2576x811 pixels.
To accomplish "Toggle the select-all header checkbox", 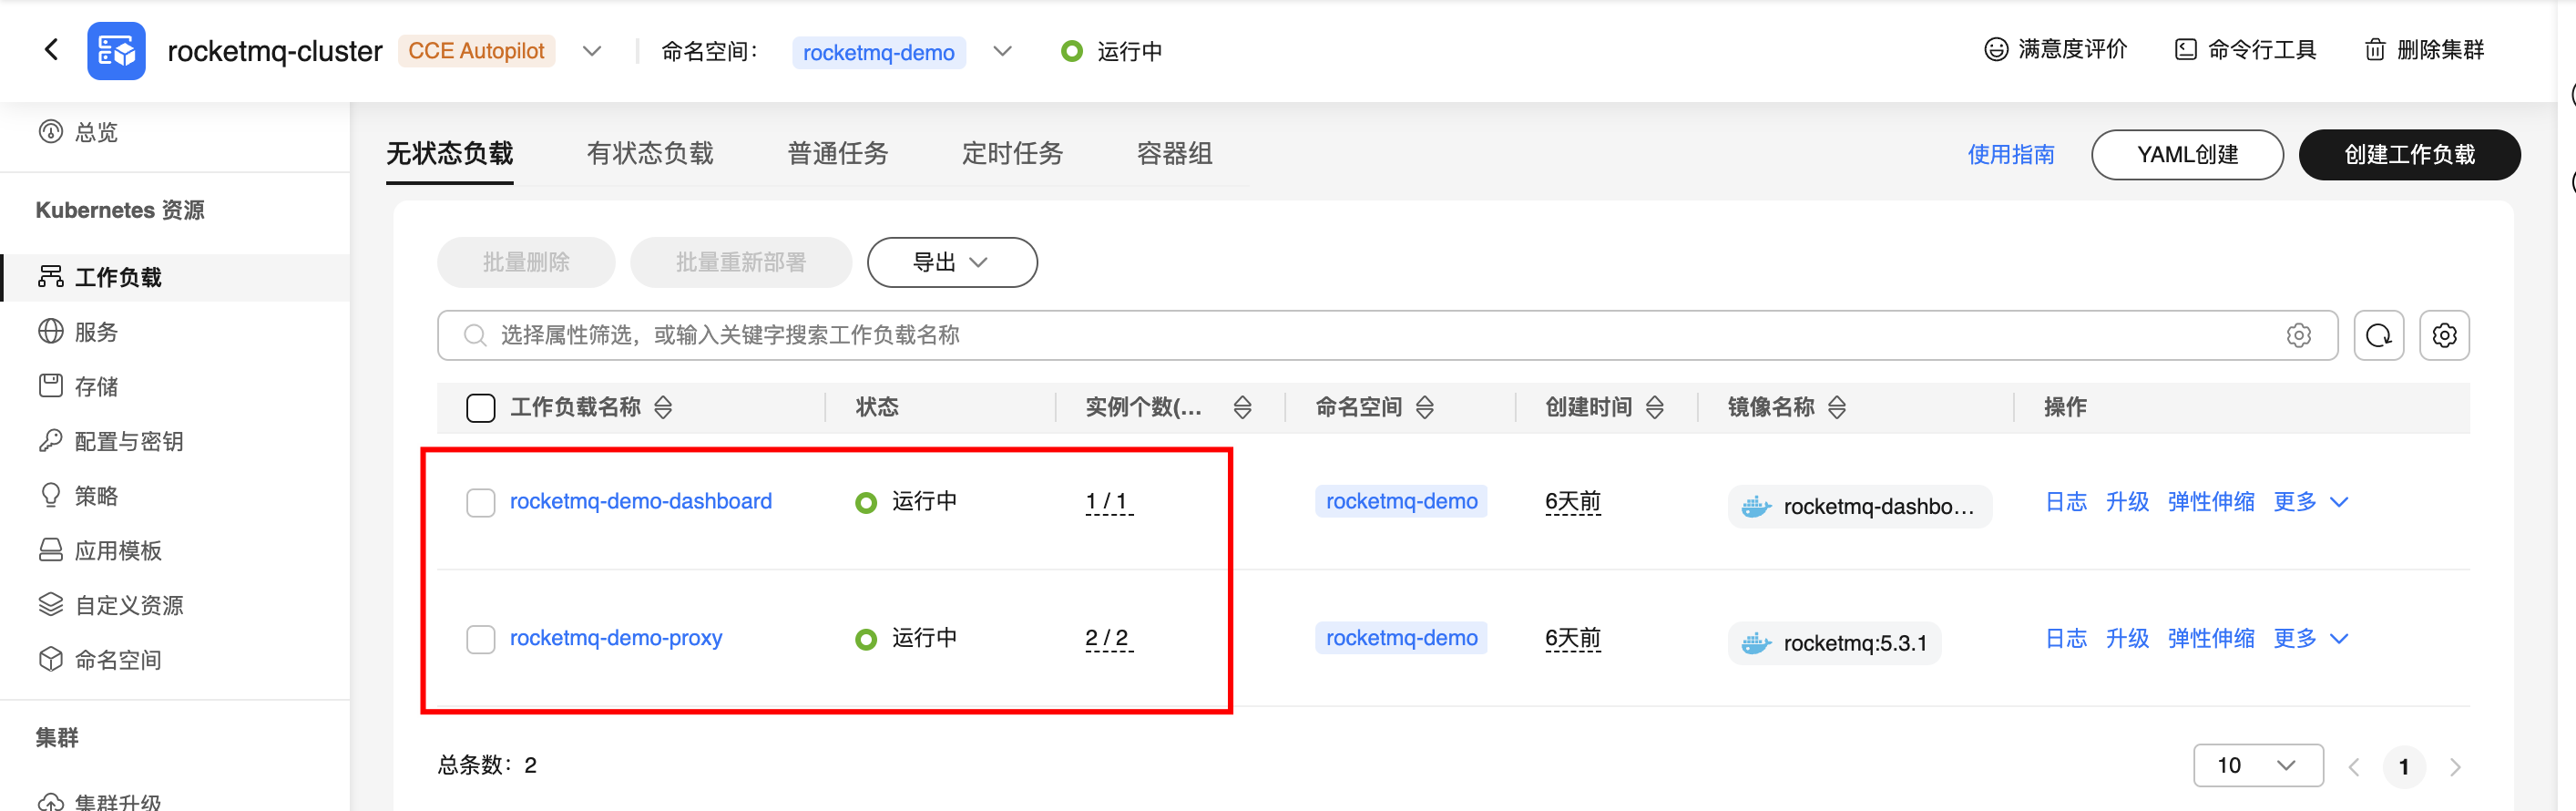I will (x=481, y=407).
